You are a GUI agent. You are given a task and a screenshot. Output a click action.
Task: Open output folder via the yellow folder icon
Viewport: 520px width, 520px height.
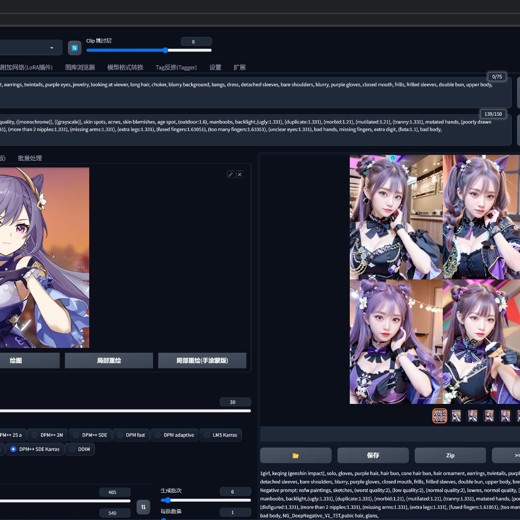click(x=296, y=455)
